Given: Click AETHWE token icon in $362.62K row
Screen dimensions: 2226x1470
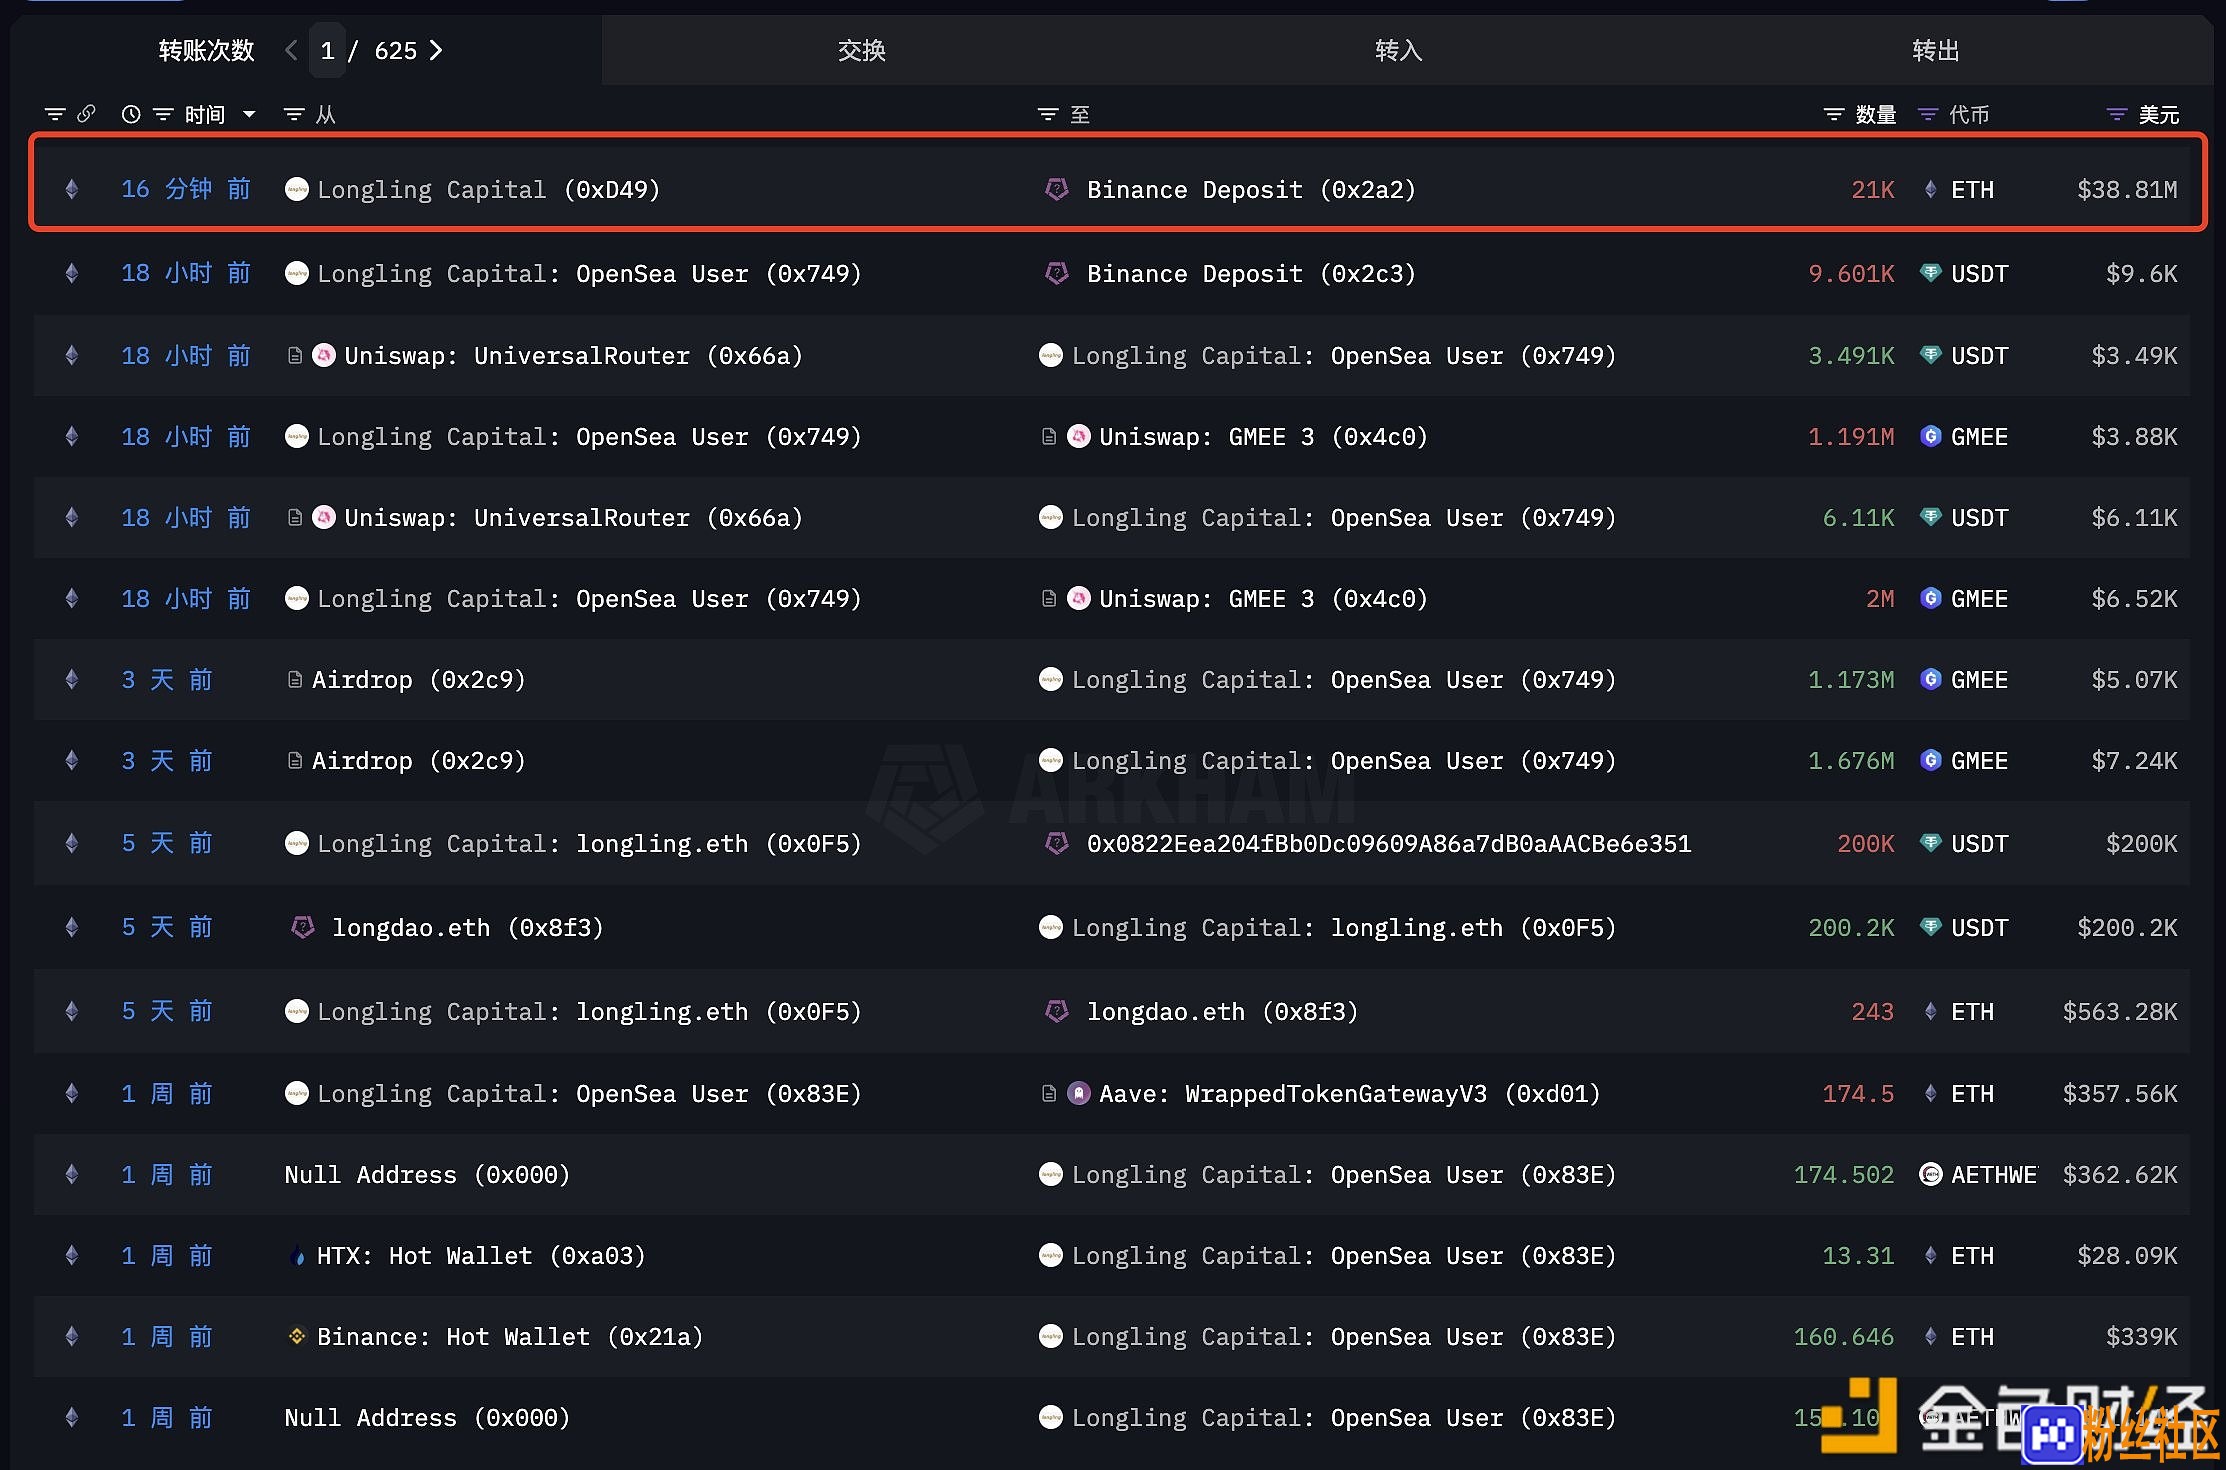Looking at the screenshot, I should pos(1931,1174).
